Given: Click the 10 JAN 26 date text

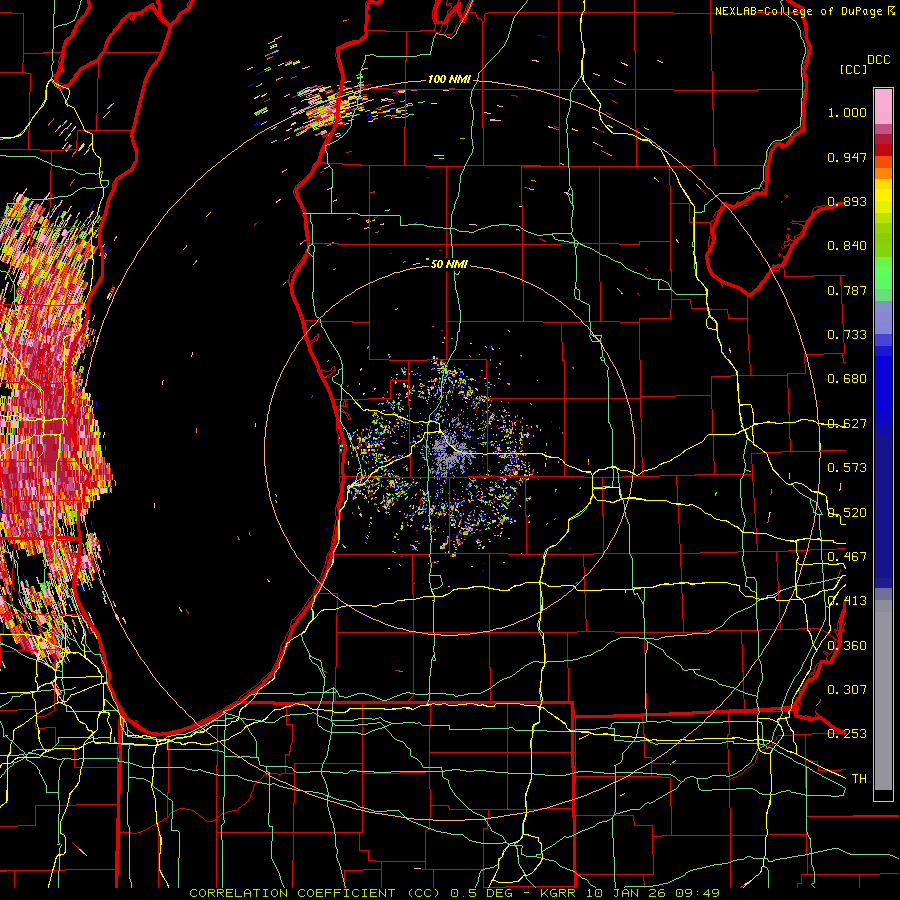Looking at the screenshot, I should [x=628, y=893].
